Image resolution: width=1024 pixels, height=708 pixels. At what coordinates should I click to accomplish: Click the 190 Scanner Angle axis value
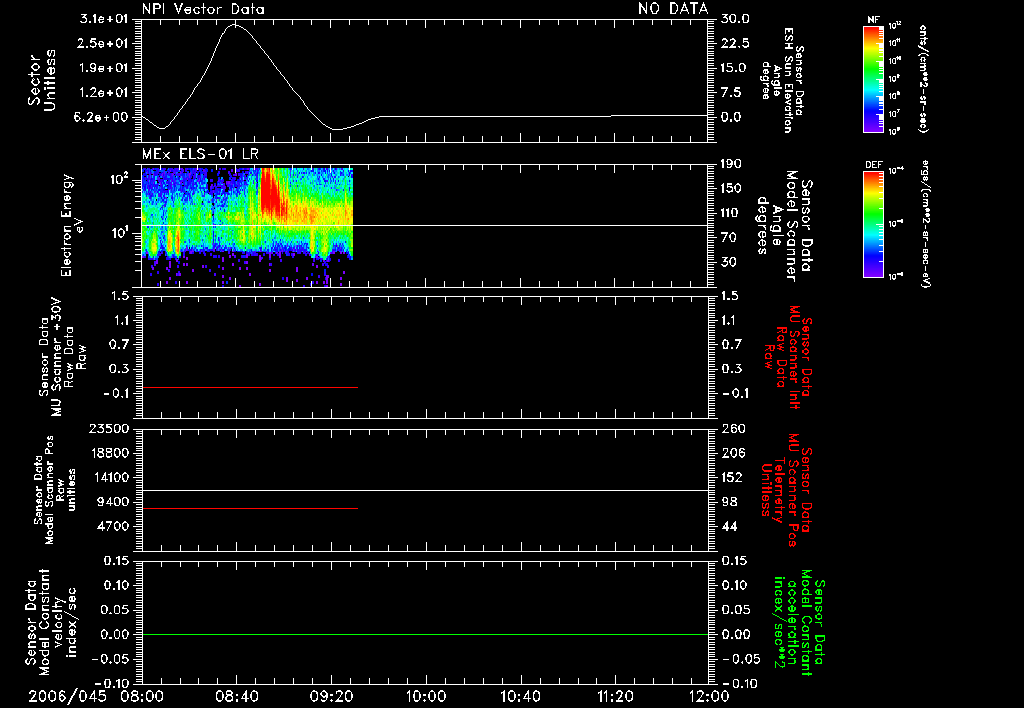[x=732, y=164]
